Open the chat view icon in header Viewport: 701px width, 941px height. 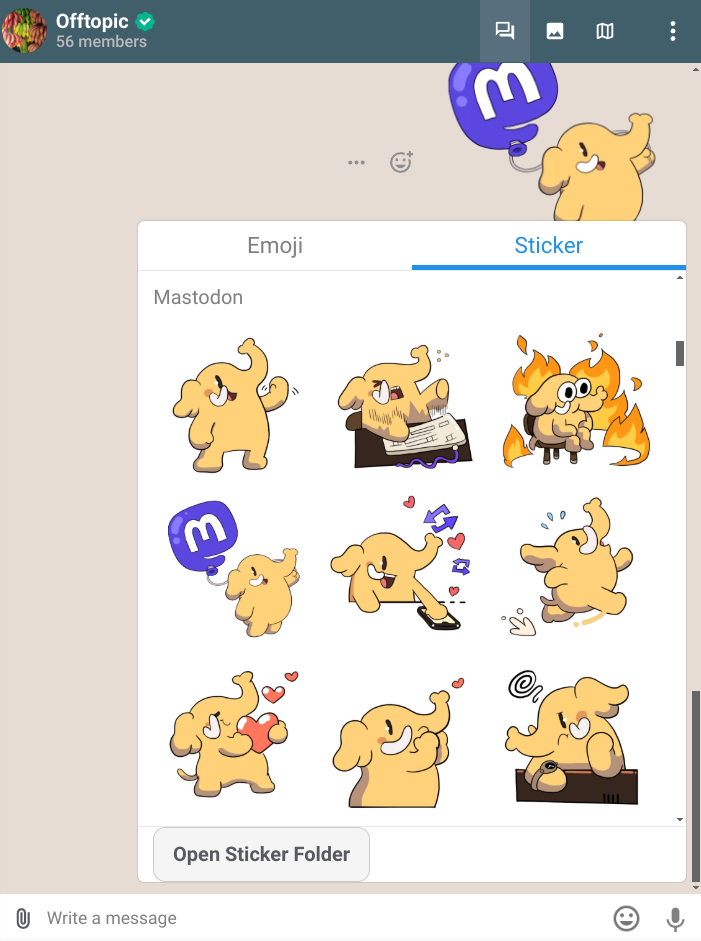pos(505,31)
